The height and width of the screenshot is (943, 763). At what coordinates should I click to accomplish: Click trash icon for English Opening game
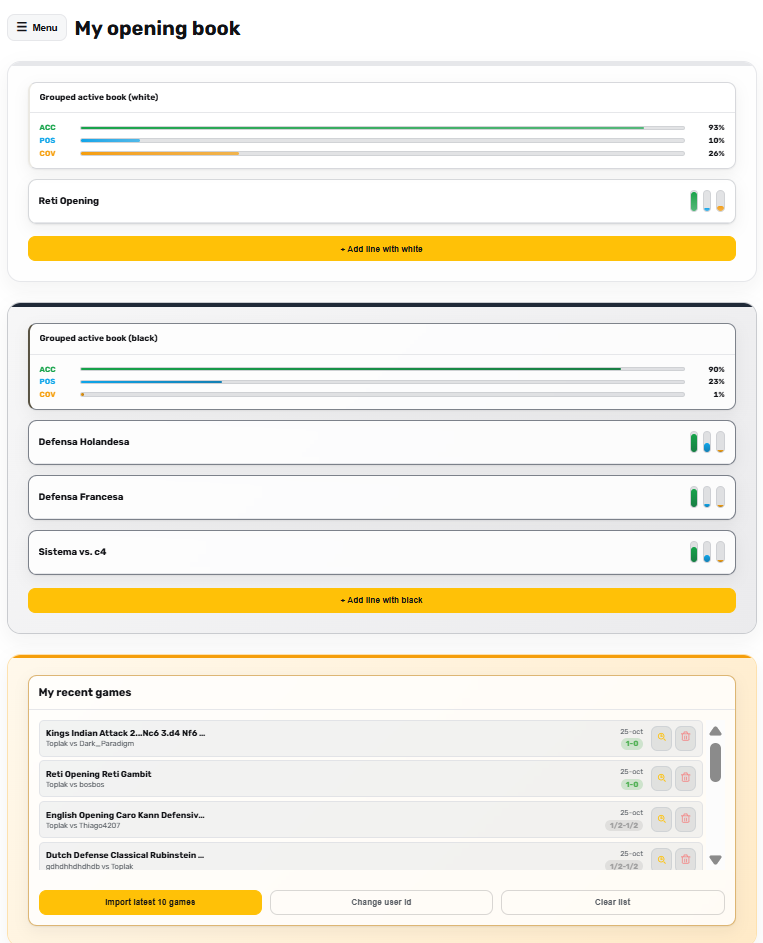tap(685, 819)
